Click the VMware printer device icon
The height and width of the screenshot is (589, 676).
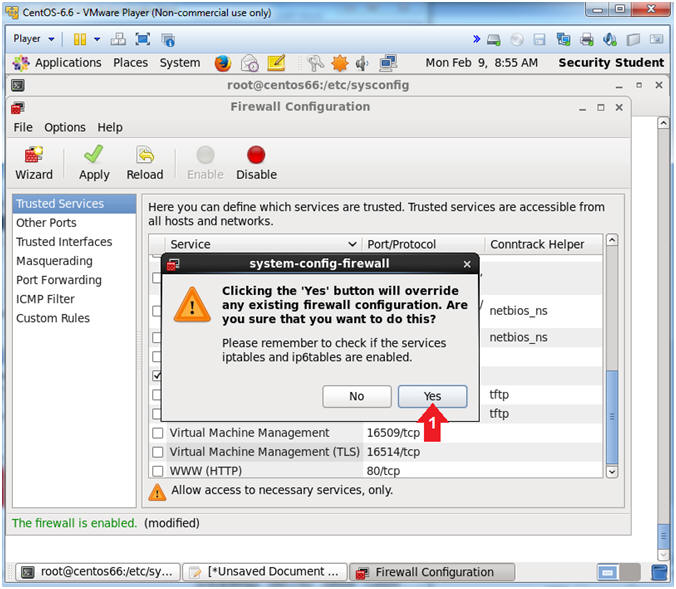(586, 40)
